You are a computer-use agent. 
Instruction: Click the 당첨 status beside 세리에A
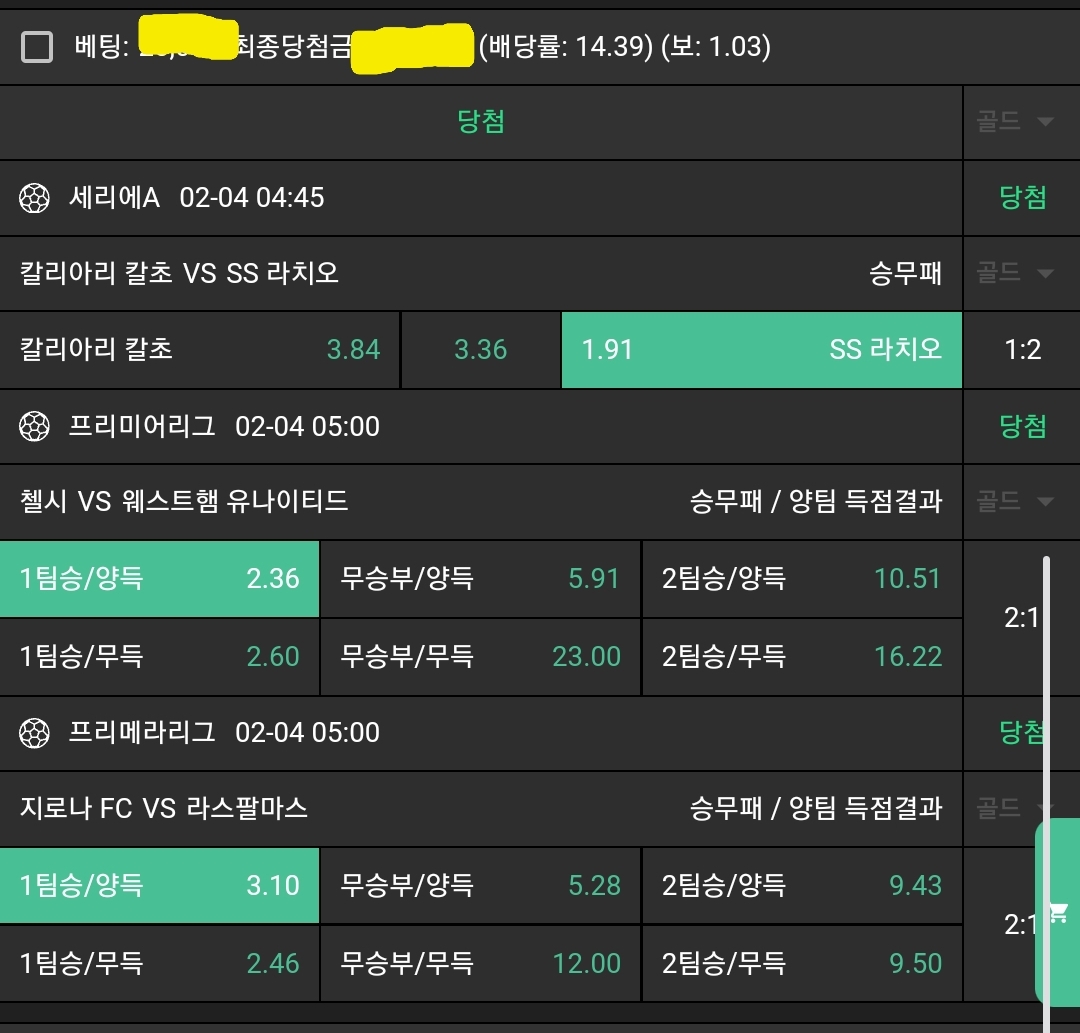click(1022, 198)
